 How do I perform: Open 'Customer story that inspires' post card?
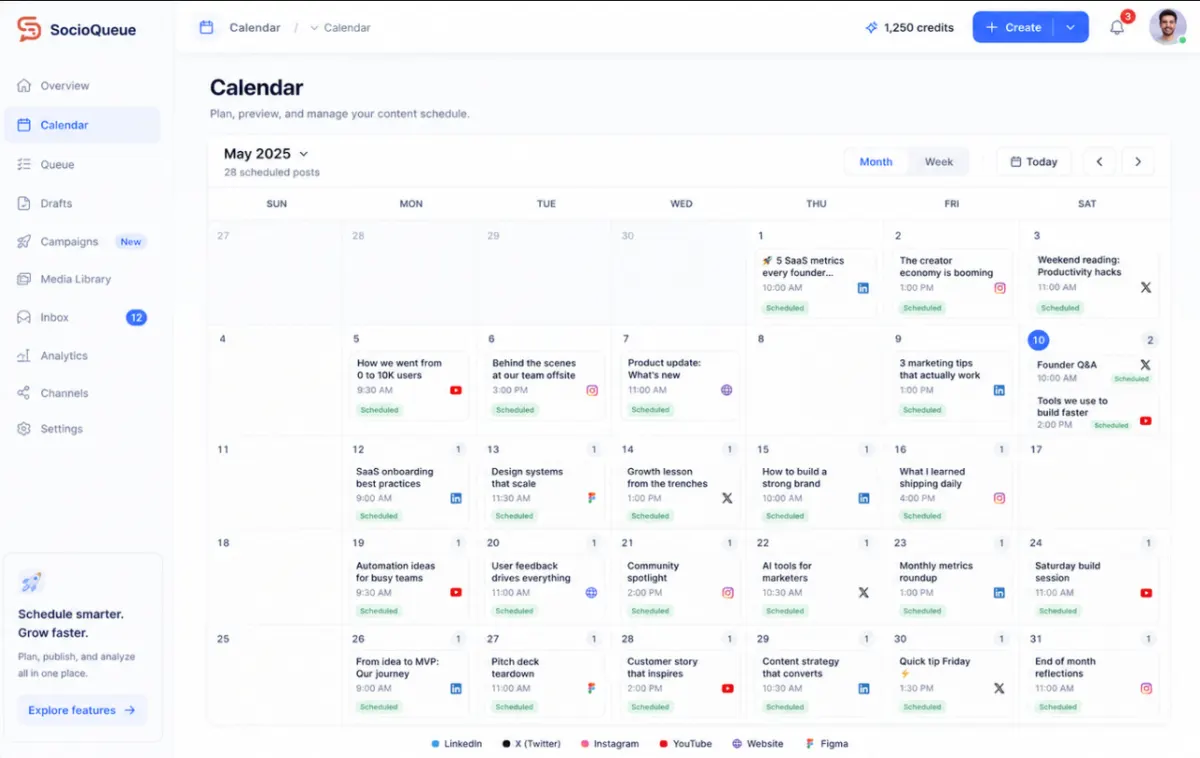(680, 682)
